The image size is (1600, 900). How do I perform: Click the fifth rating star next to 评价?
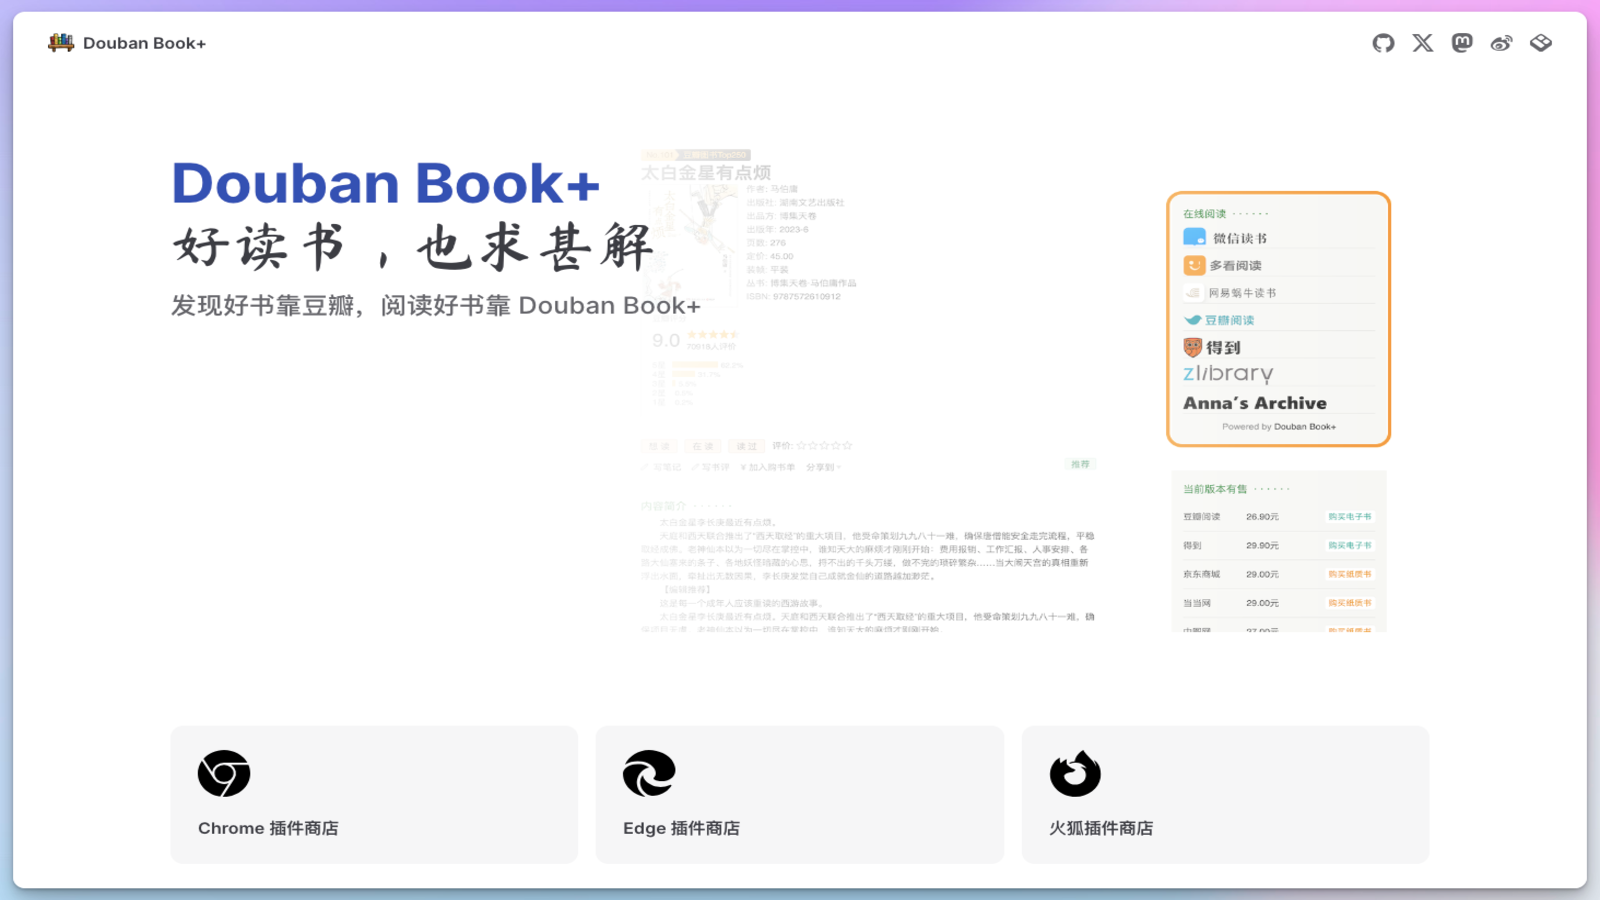click(x=848, y=445)
